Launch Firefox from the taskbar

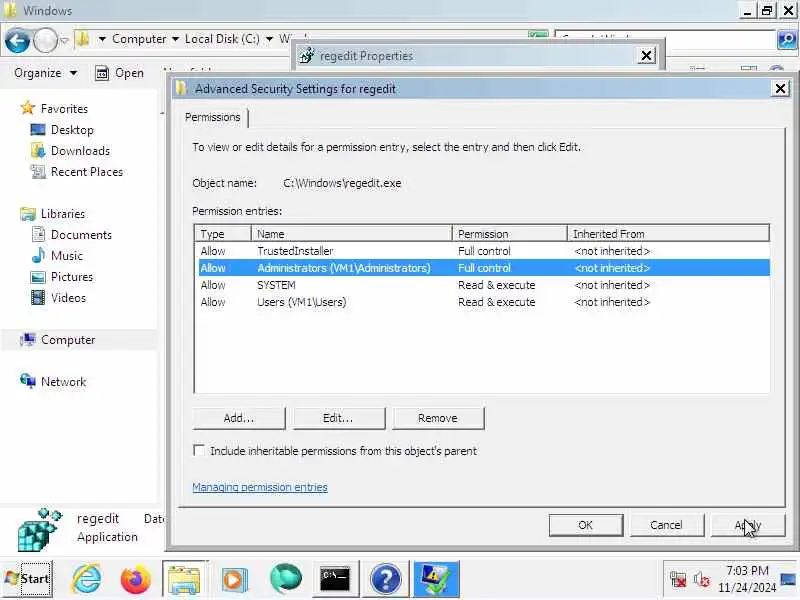point(136,579)
